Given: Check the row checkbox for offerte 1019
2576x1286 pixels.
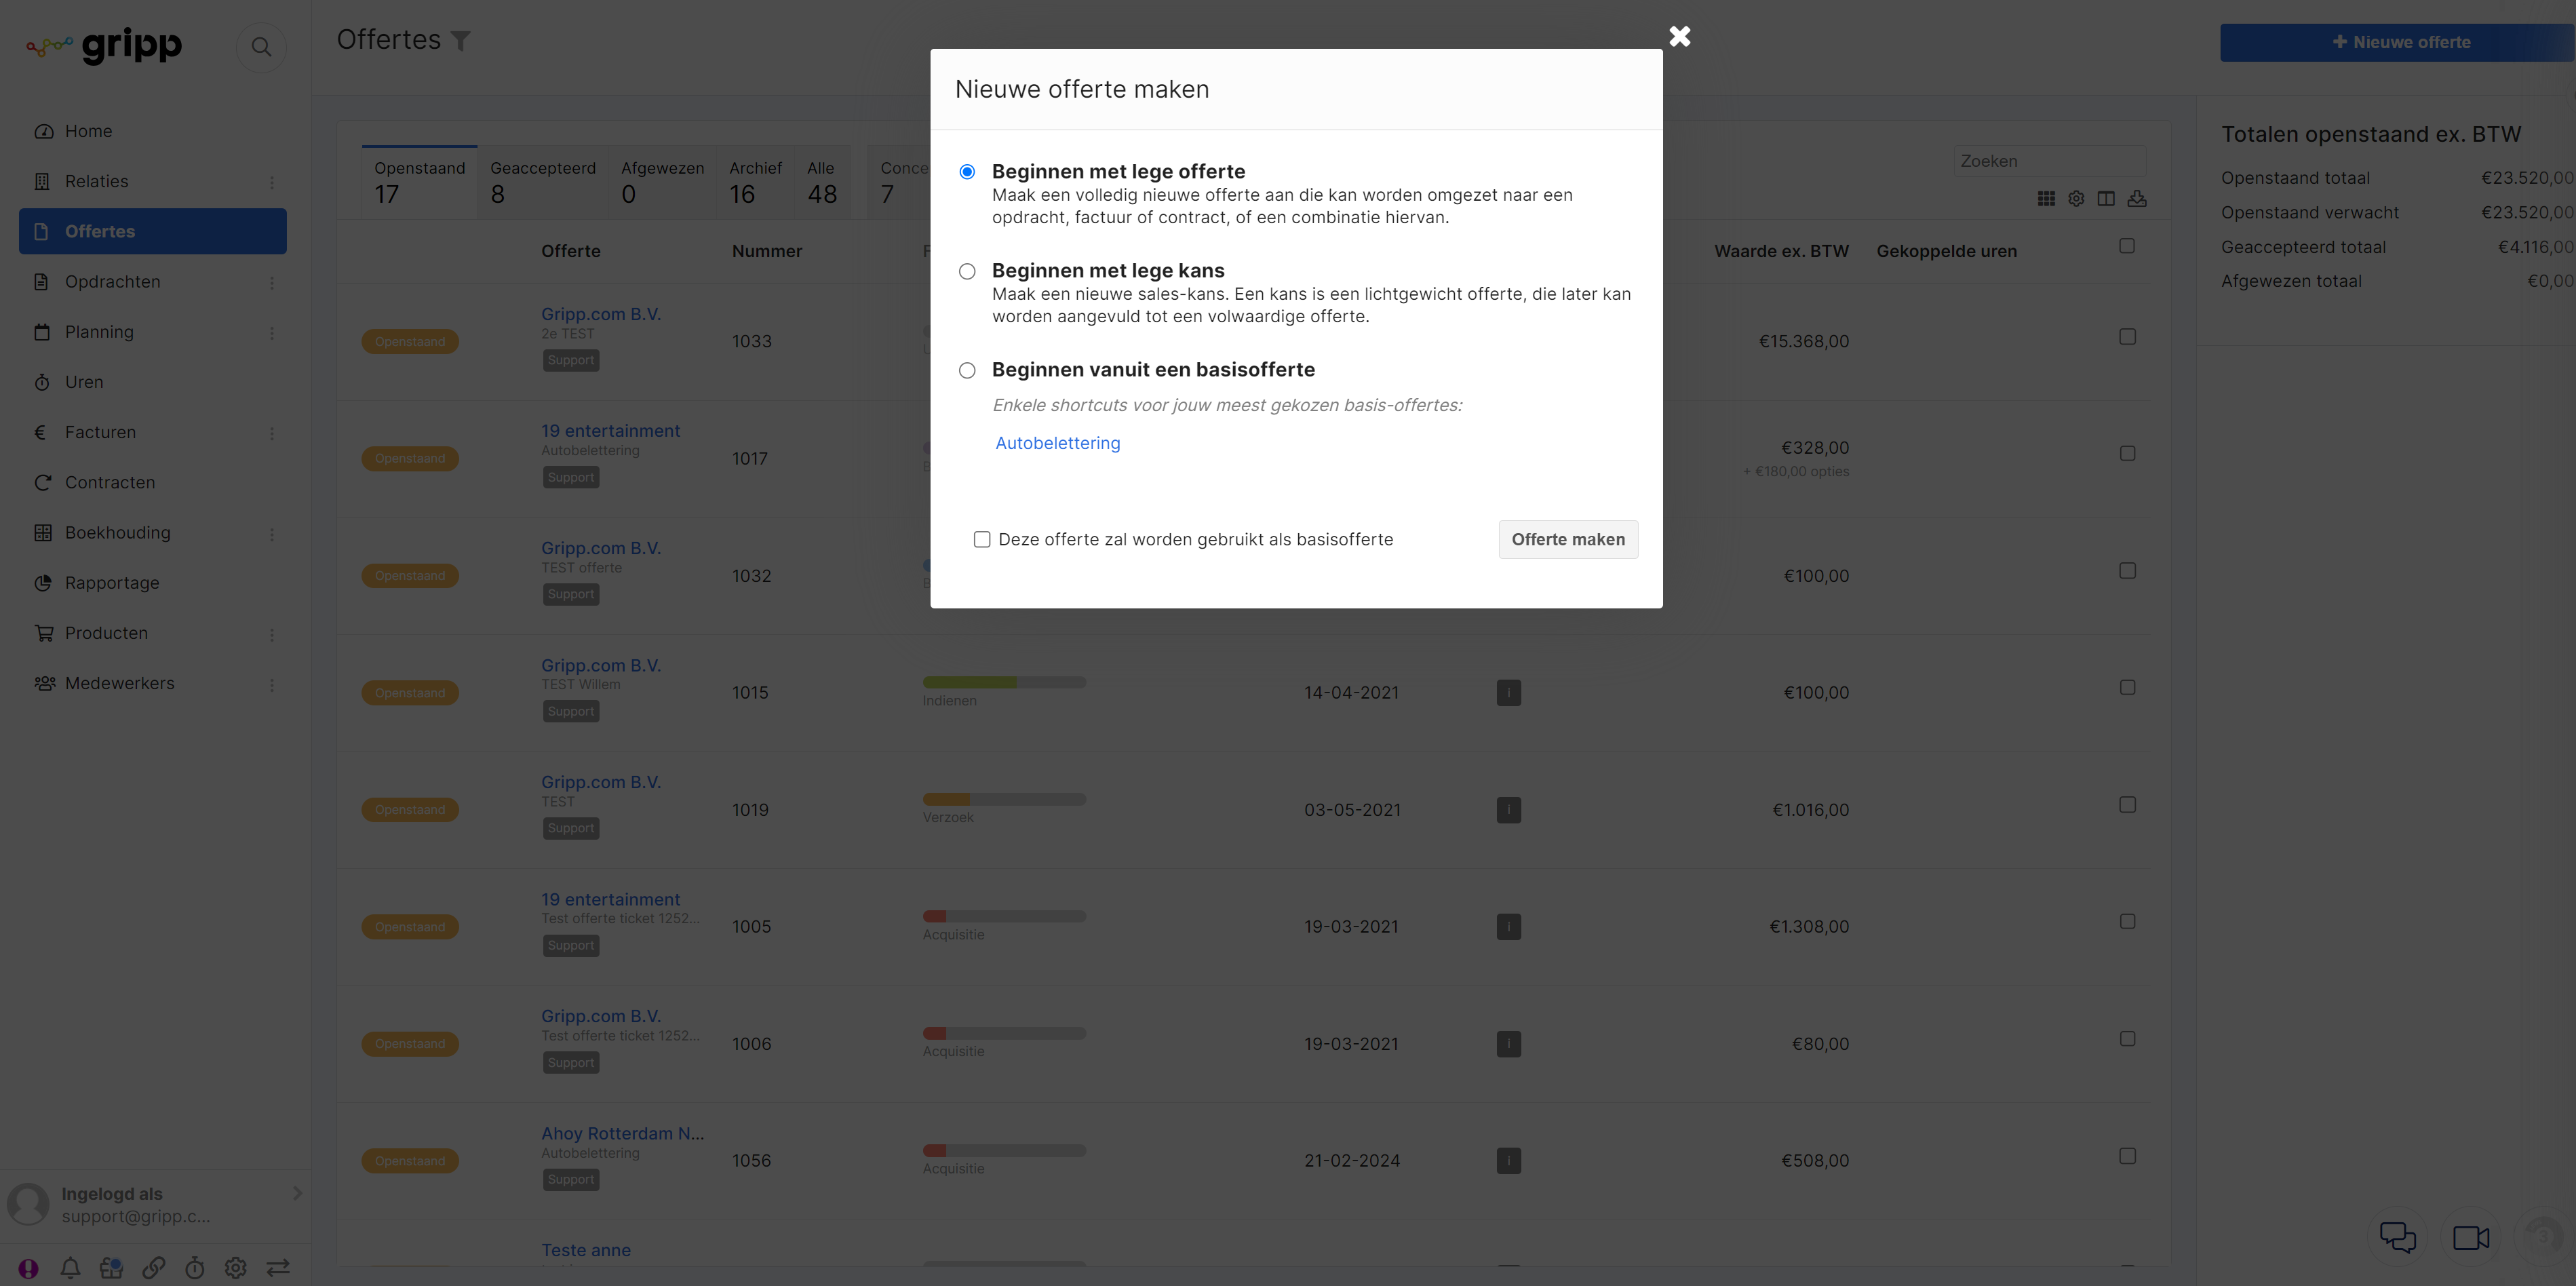Looking at the screenshot, I should coord(2127,805).
